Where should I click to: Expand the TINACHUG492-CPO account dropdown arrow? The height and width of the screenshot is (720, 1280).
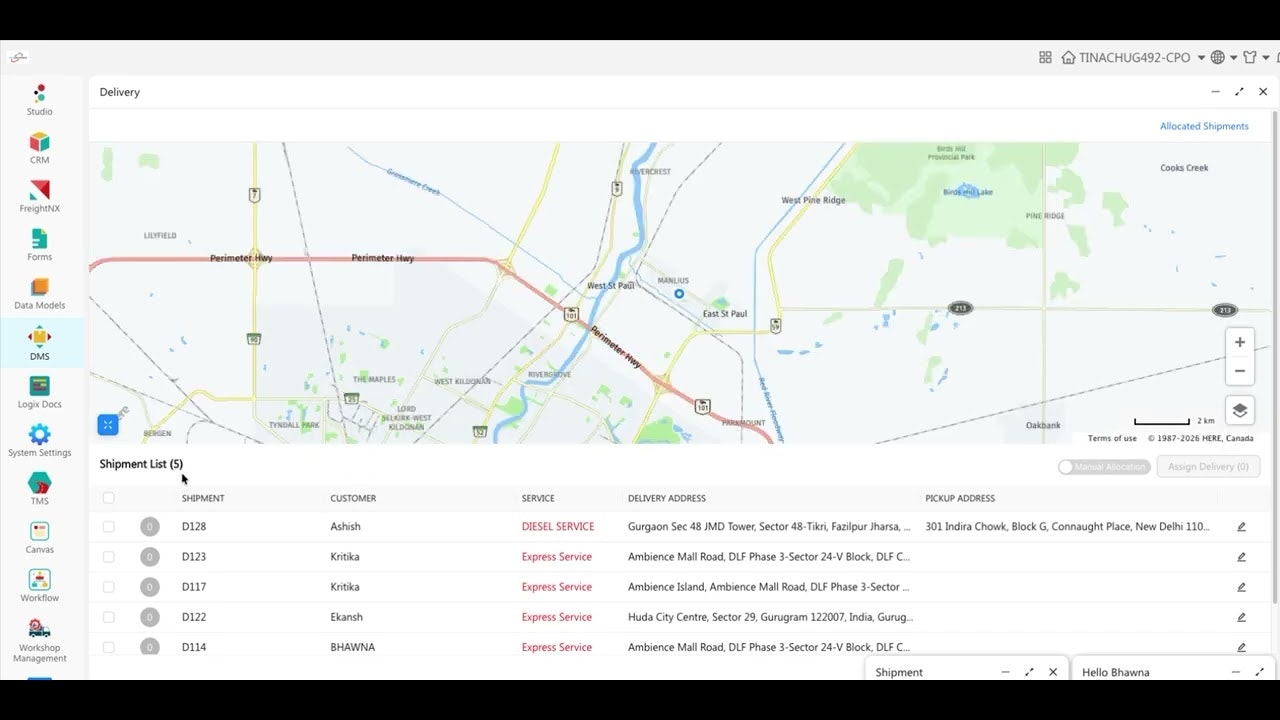point(1201,58)
